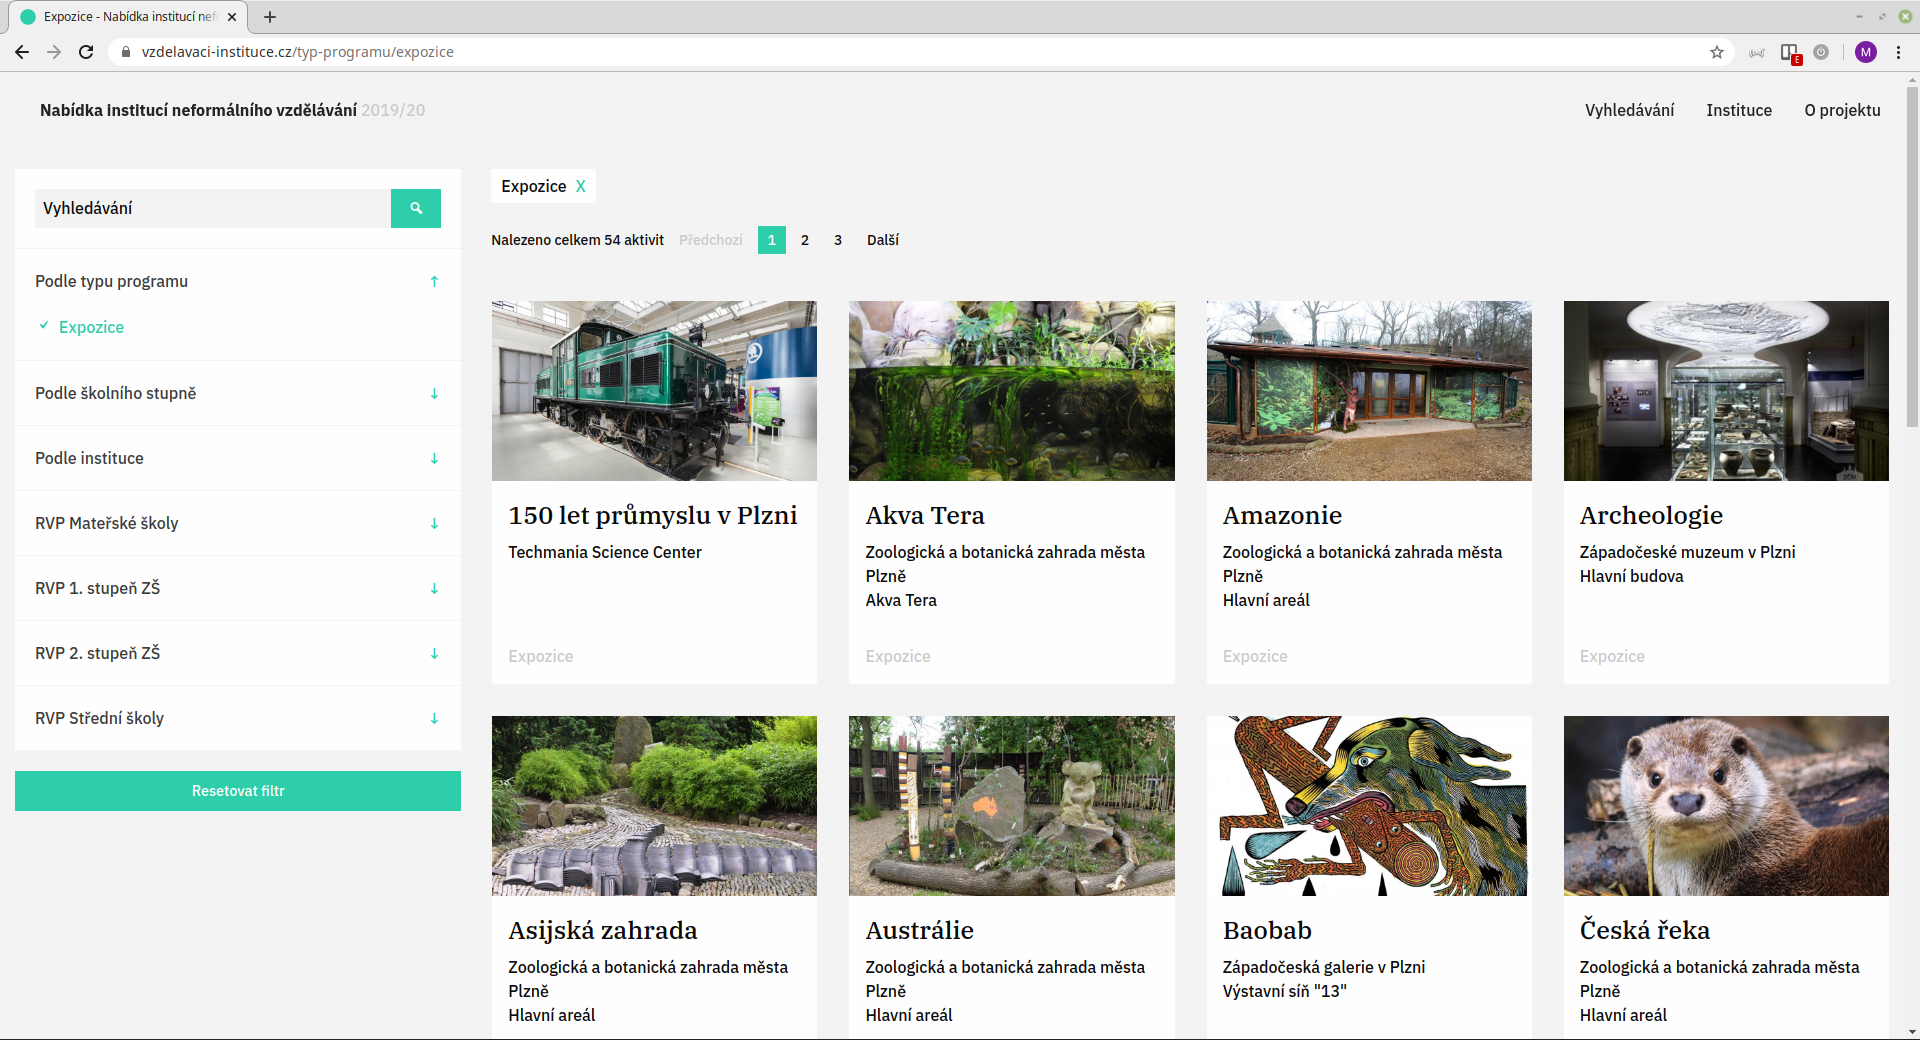This screenshot has height=1040, width=1920.
Task: Open O projektu in the top navigation
Action: [x=1842, y=110]
